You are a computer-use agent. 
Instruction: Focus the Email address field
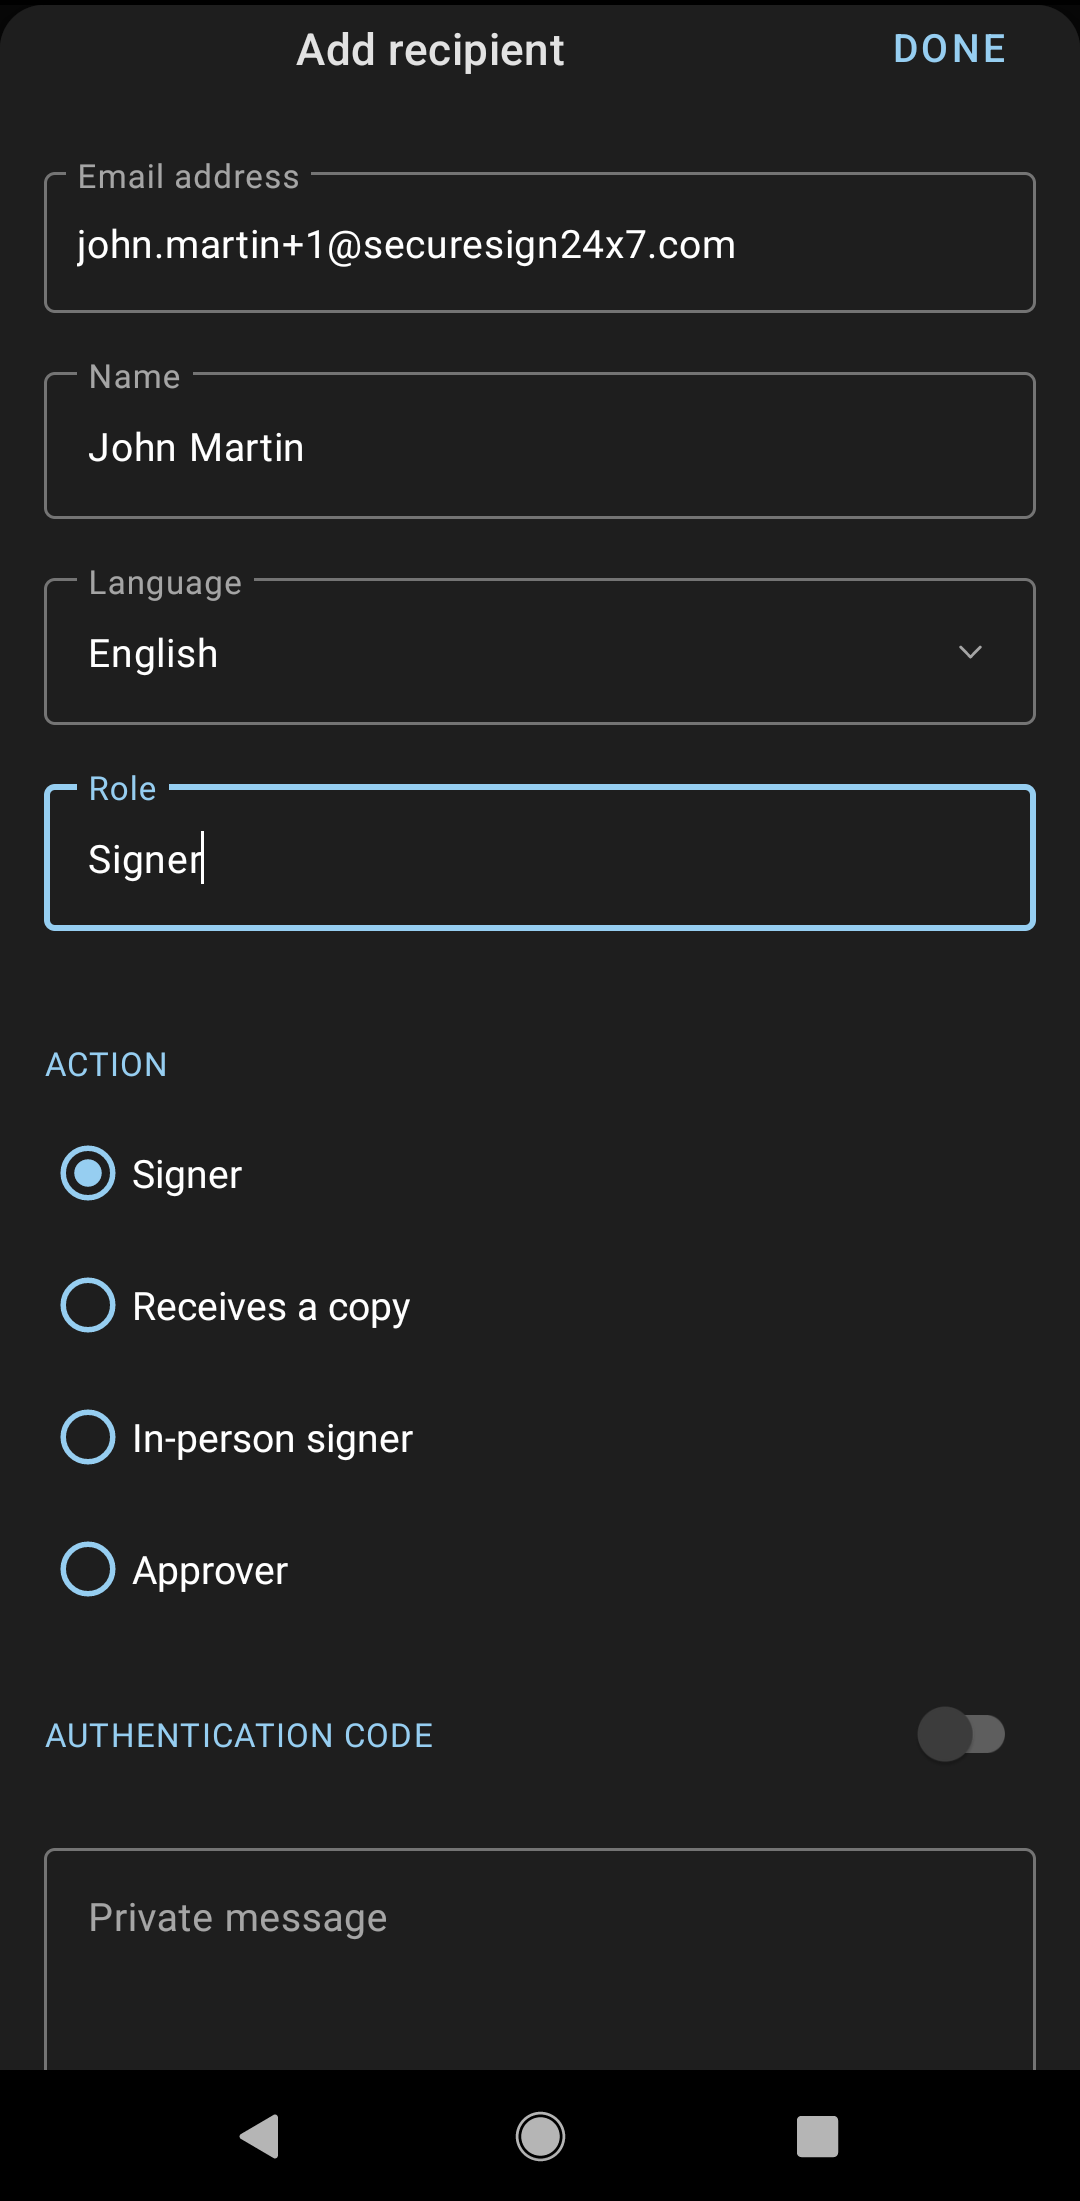click(540, 245)
